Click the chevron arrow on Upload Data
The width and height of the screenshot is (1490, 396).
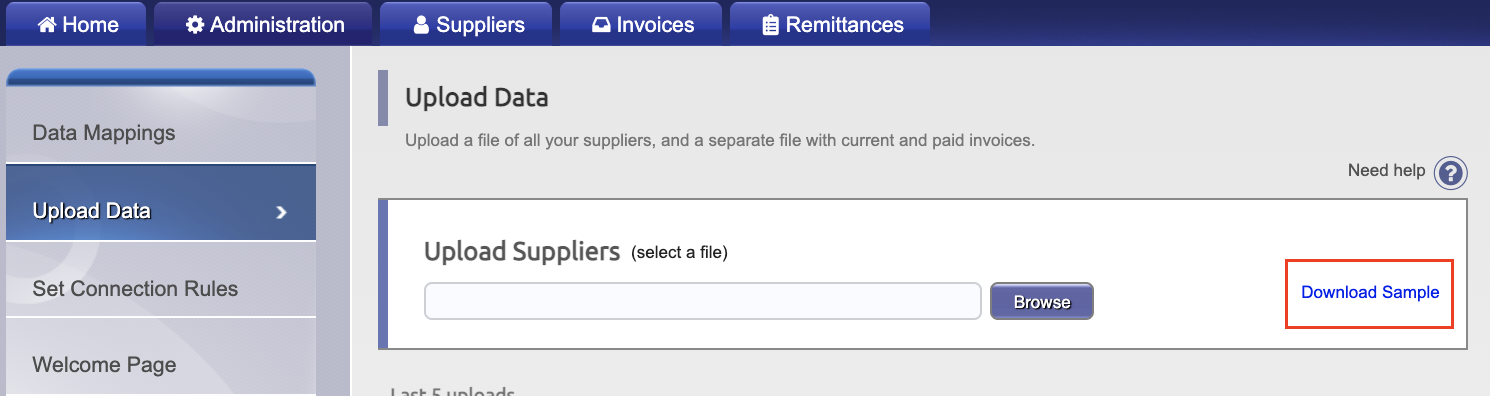[282, 212]
